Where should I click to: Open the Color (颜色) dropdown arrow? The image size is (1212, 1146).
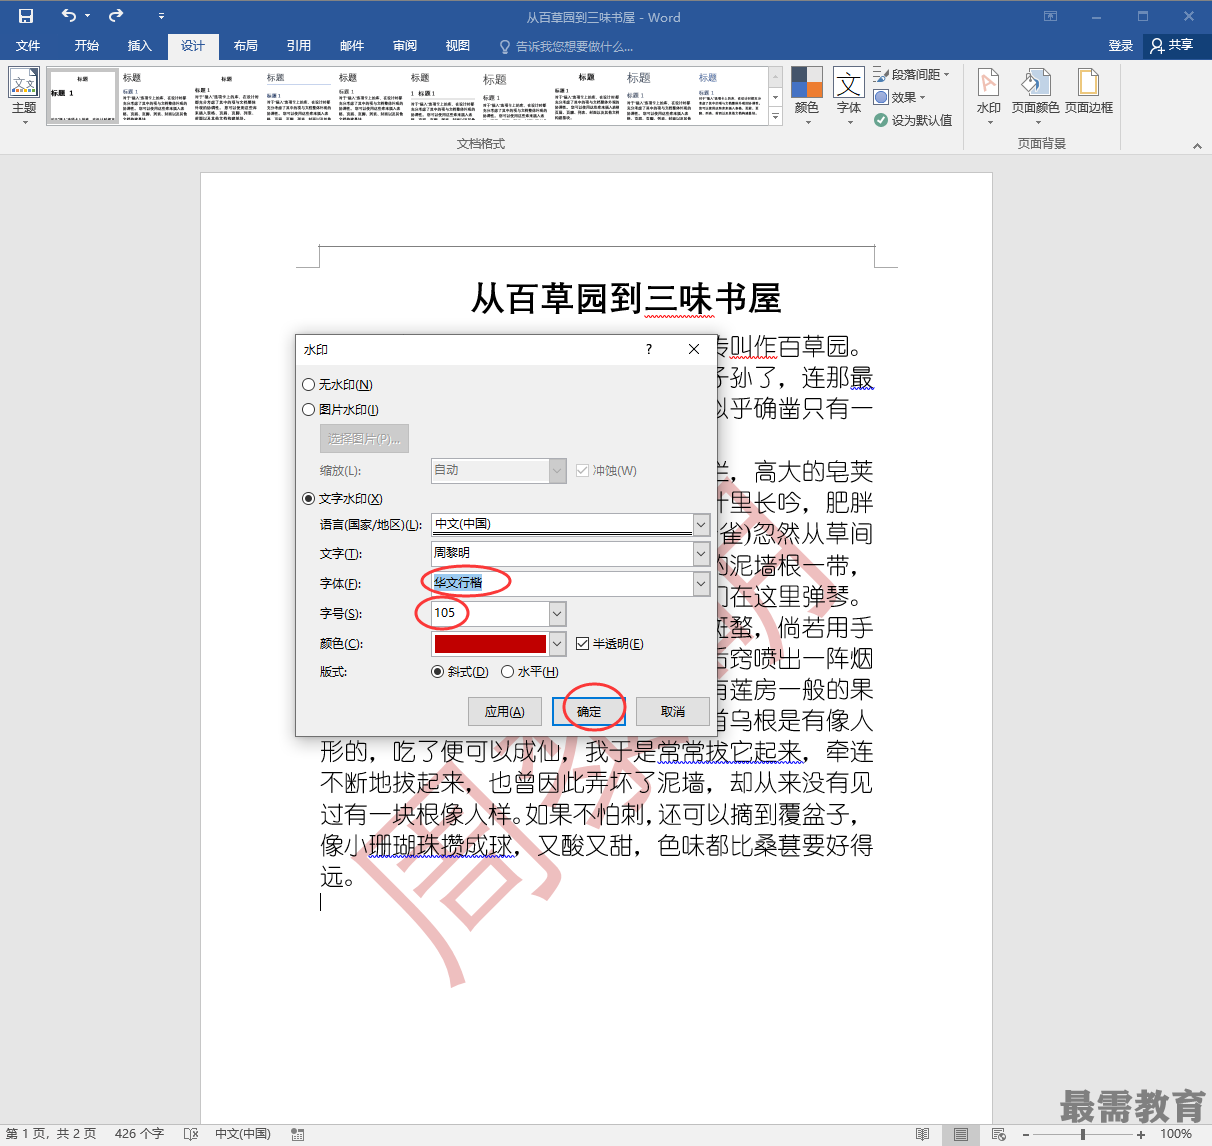point(557,643)
